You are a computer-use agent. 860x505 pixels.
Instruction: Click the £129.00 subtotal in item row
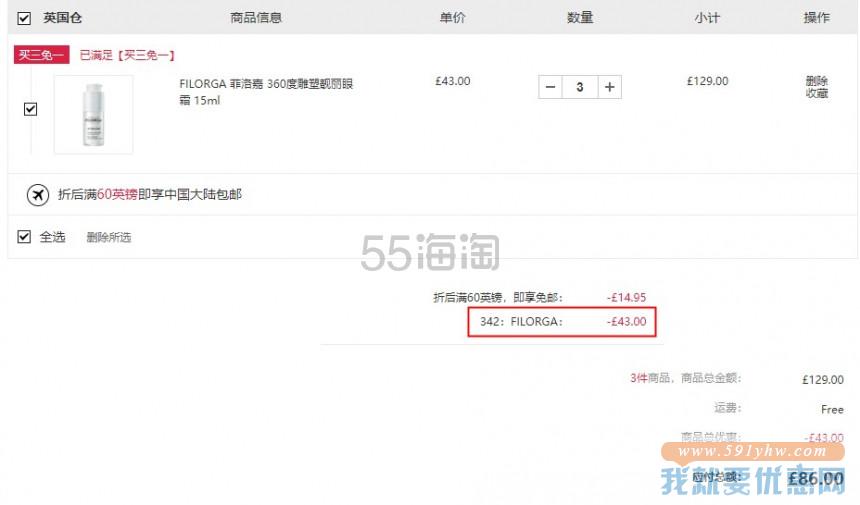click(708, 81)
